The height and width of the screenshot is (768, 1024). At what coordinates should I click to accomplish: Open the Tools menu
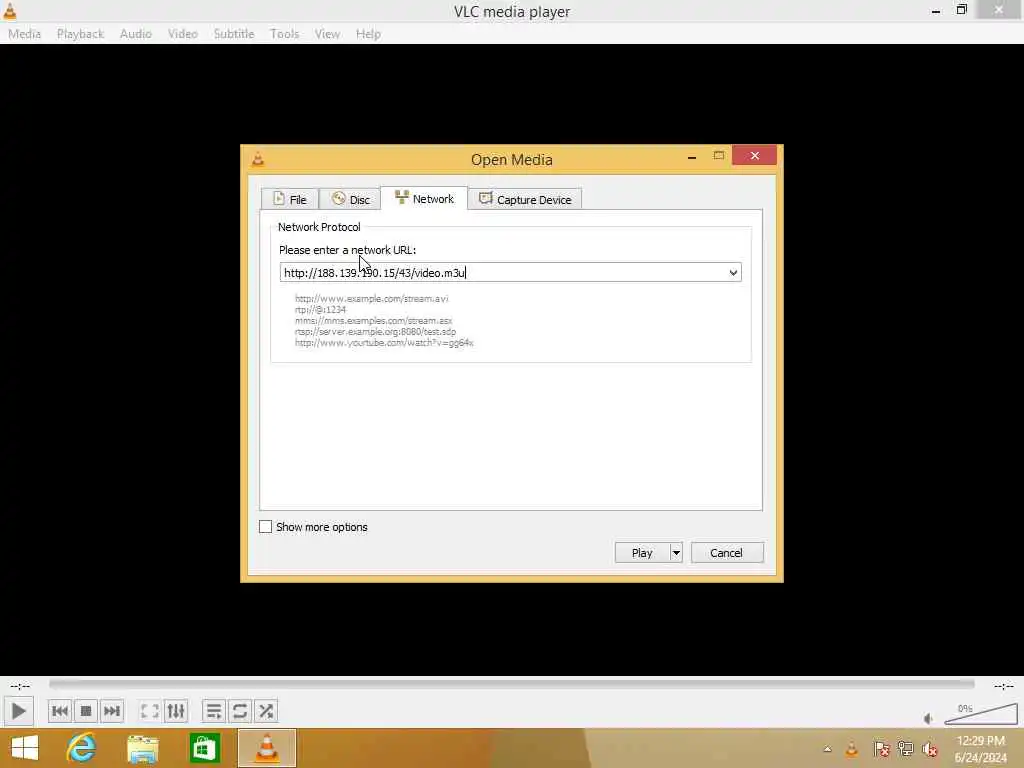pyautogui.click(x=285, y=34)
